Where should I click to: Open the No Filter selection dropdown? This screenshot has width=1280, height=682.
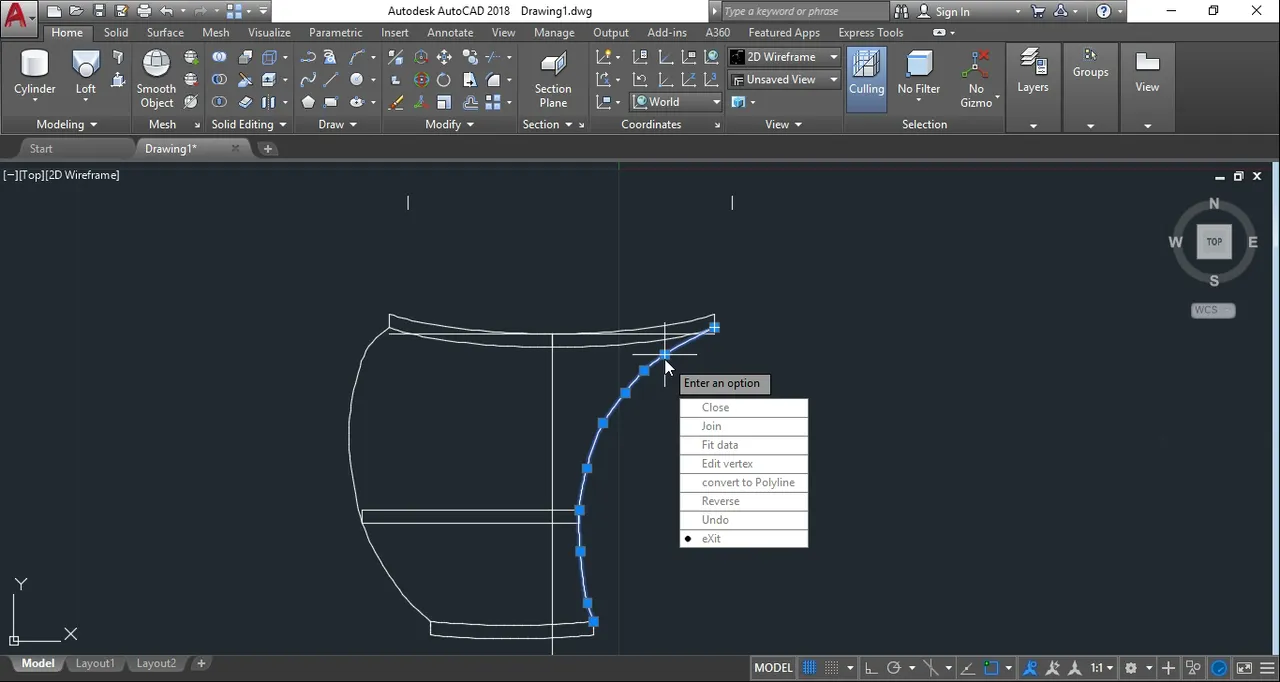919,74
